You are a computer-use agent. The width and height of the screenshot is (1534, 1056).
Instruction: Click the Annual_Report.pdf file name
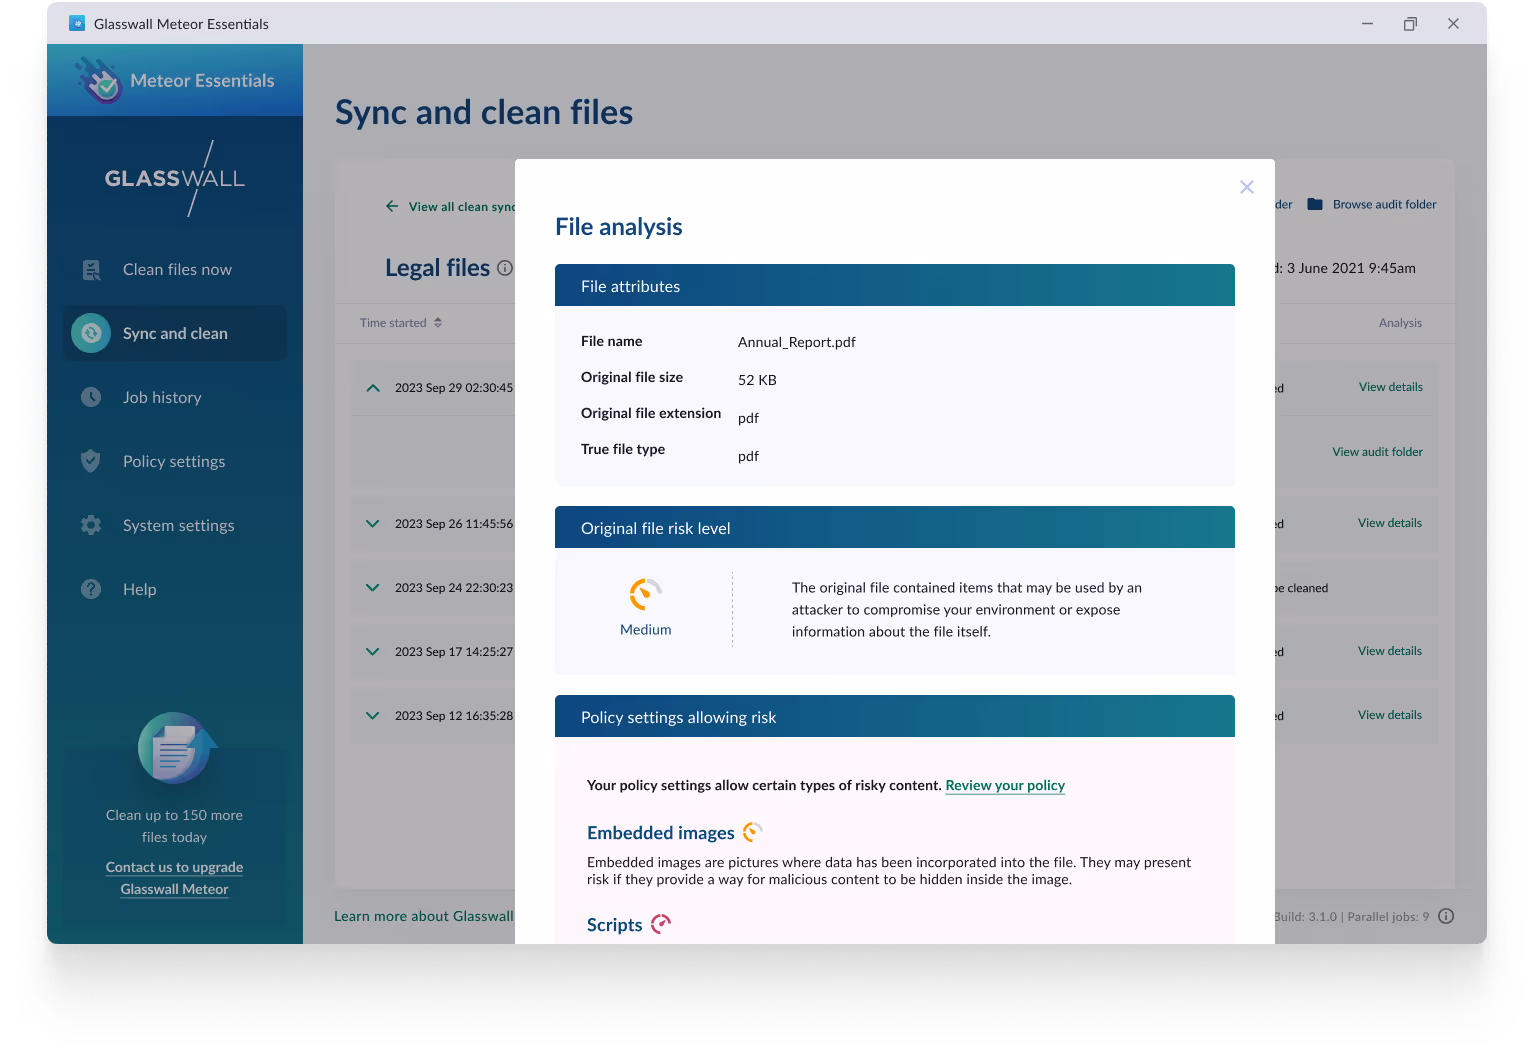(797, 342)
